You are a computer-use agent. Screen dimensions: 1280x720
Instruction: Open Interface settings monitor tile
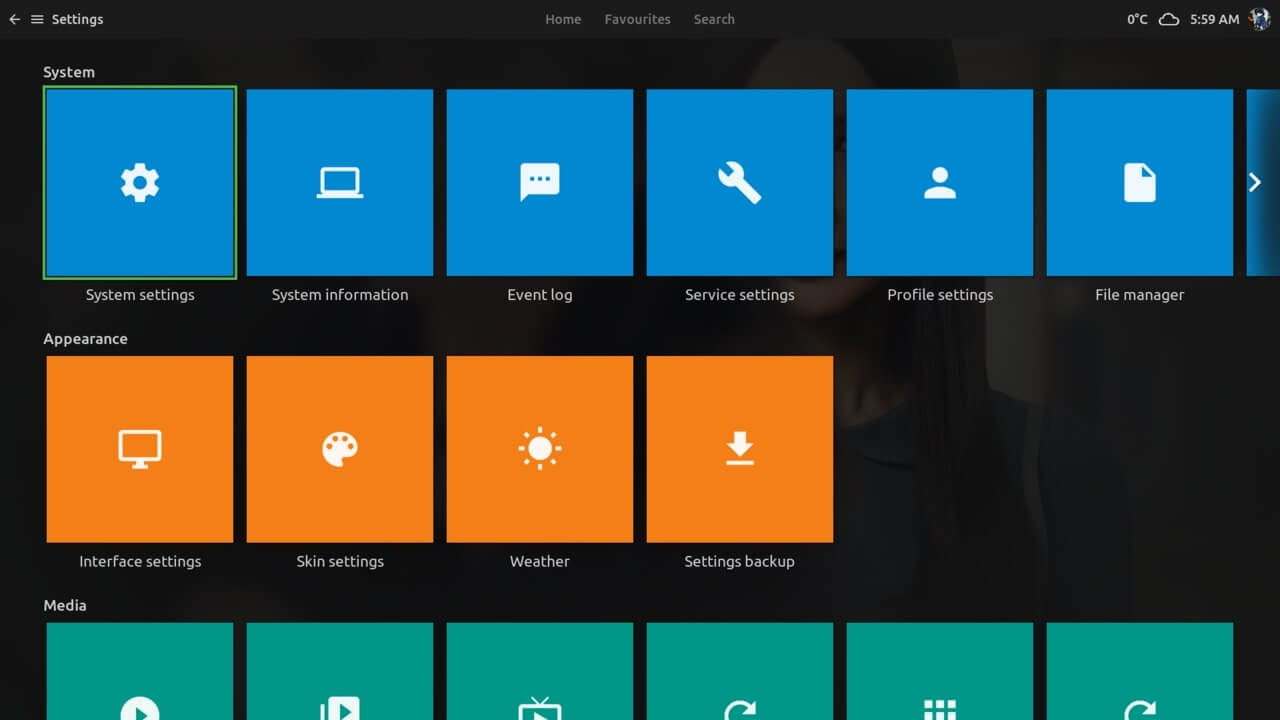pyautogui.click(x=140, y=449)
